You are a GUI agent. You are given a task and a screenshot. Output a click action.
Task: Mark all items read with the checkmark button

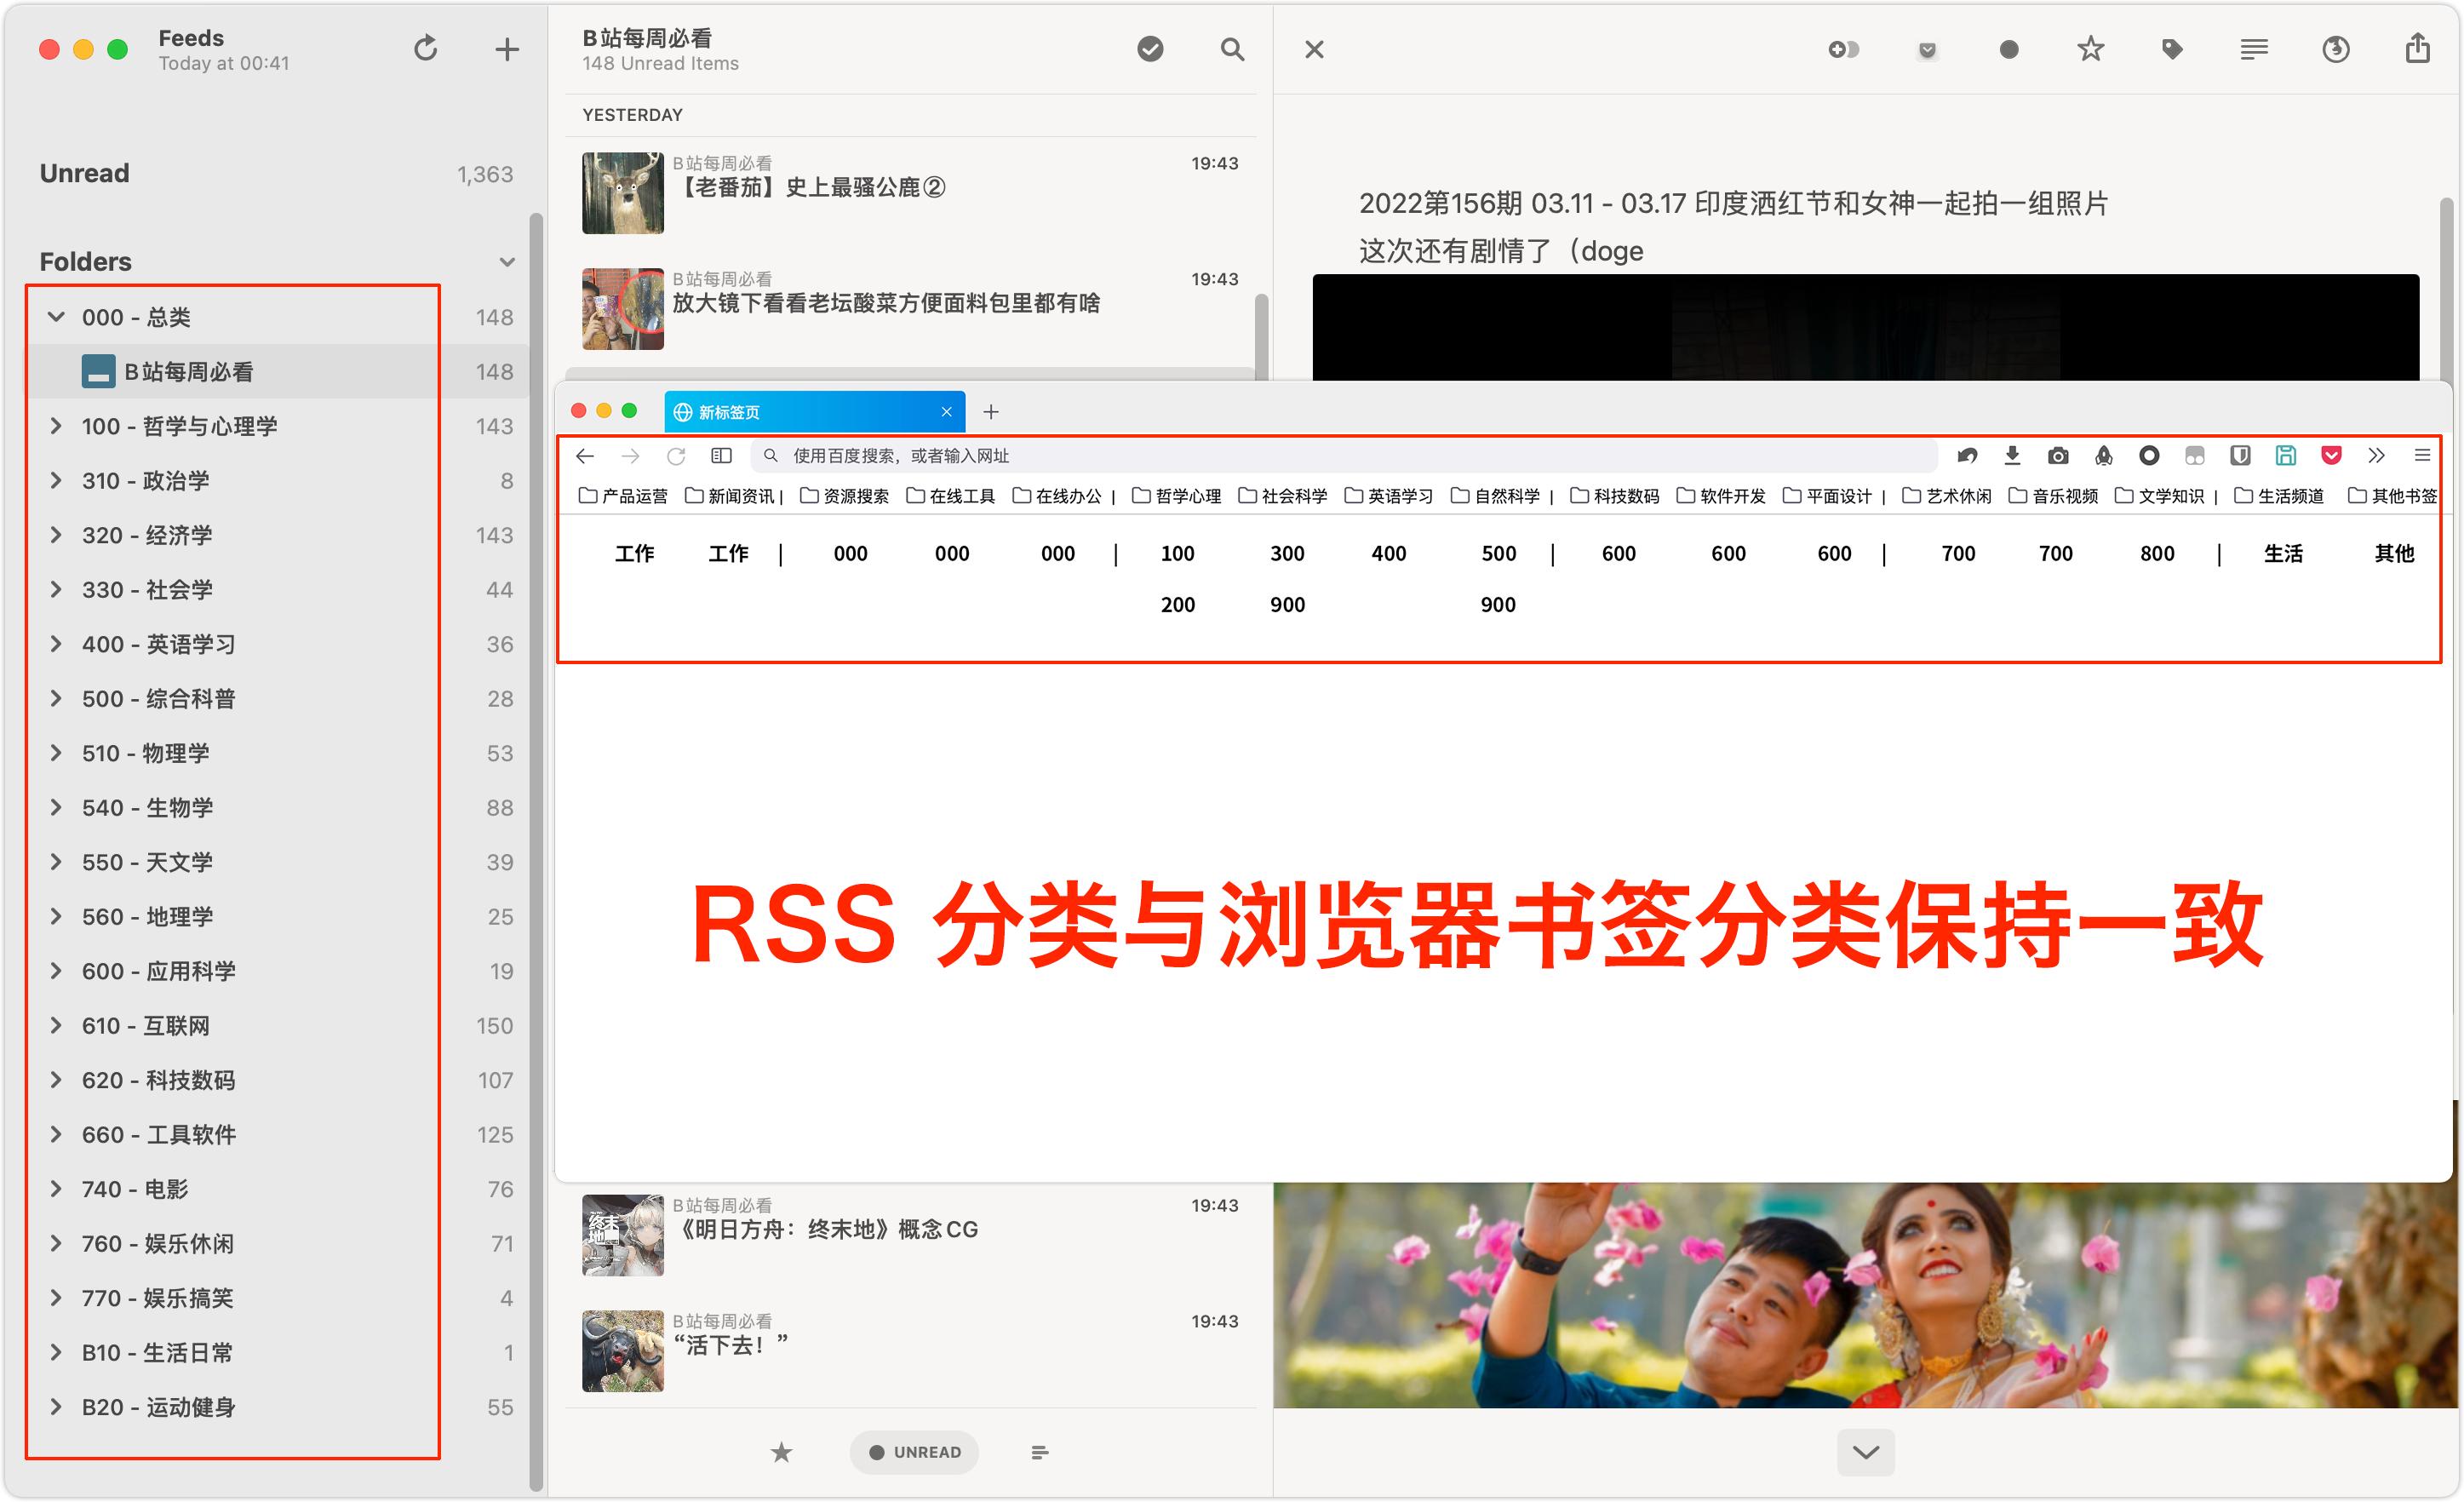pos(1150,49)
